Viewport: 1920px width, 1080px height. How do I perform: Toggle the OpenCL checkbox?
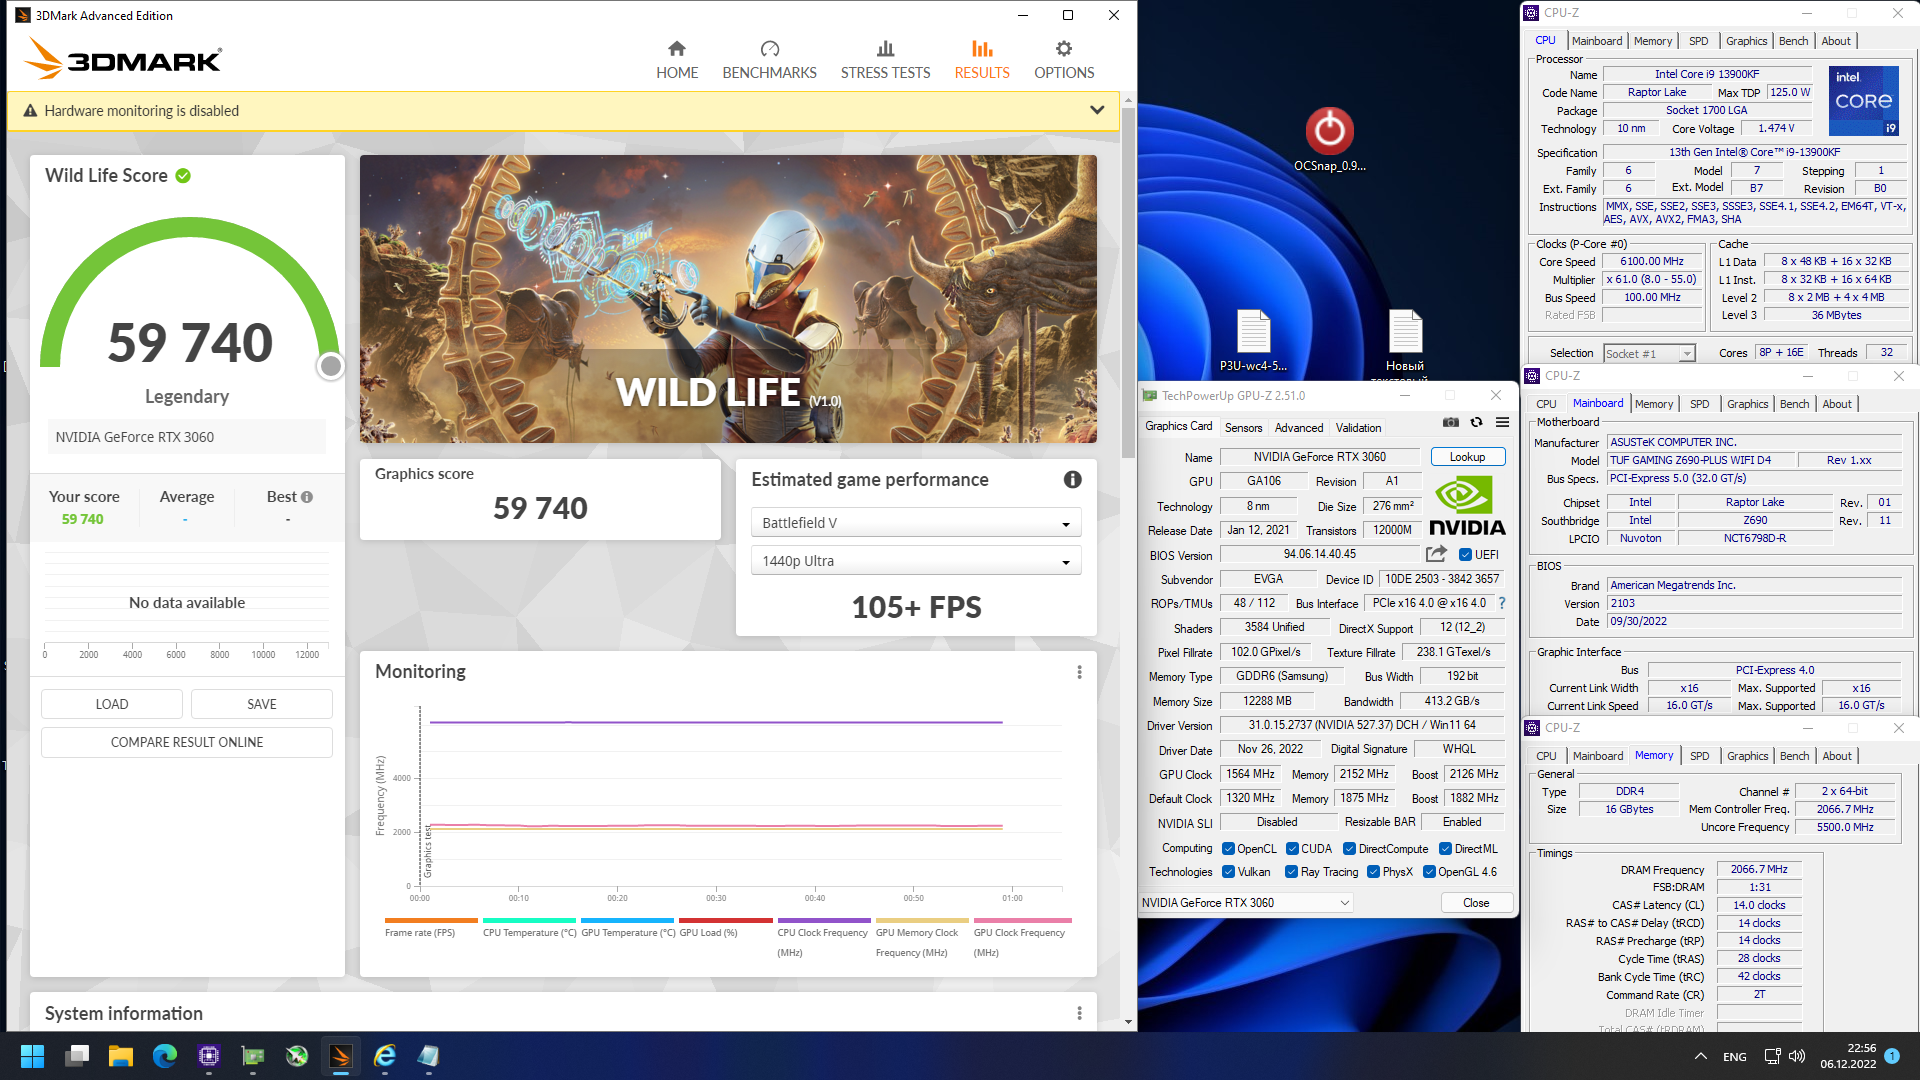tap(1228, 849)
